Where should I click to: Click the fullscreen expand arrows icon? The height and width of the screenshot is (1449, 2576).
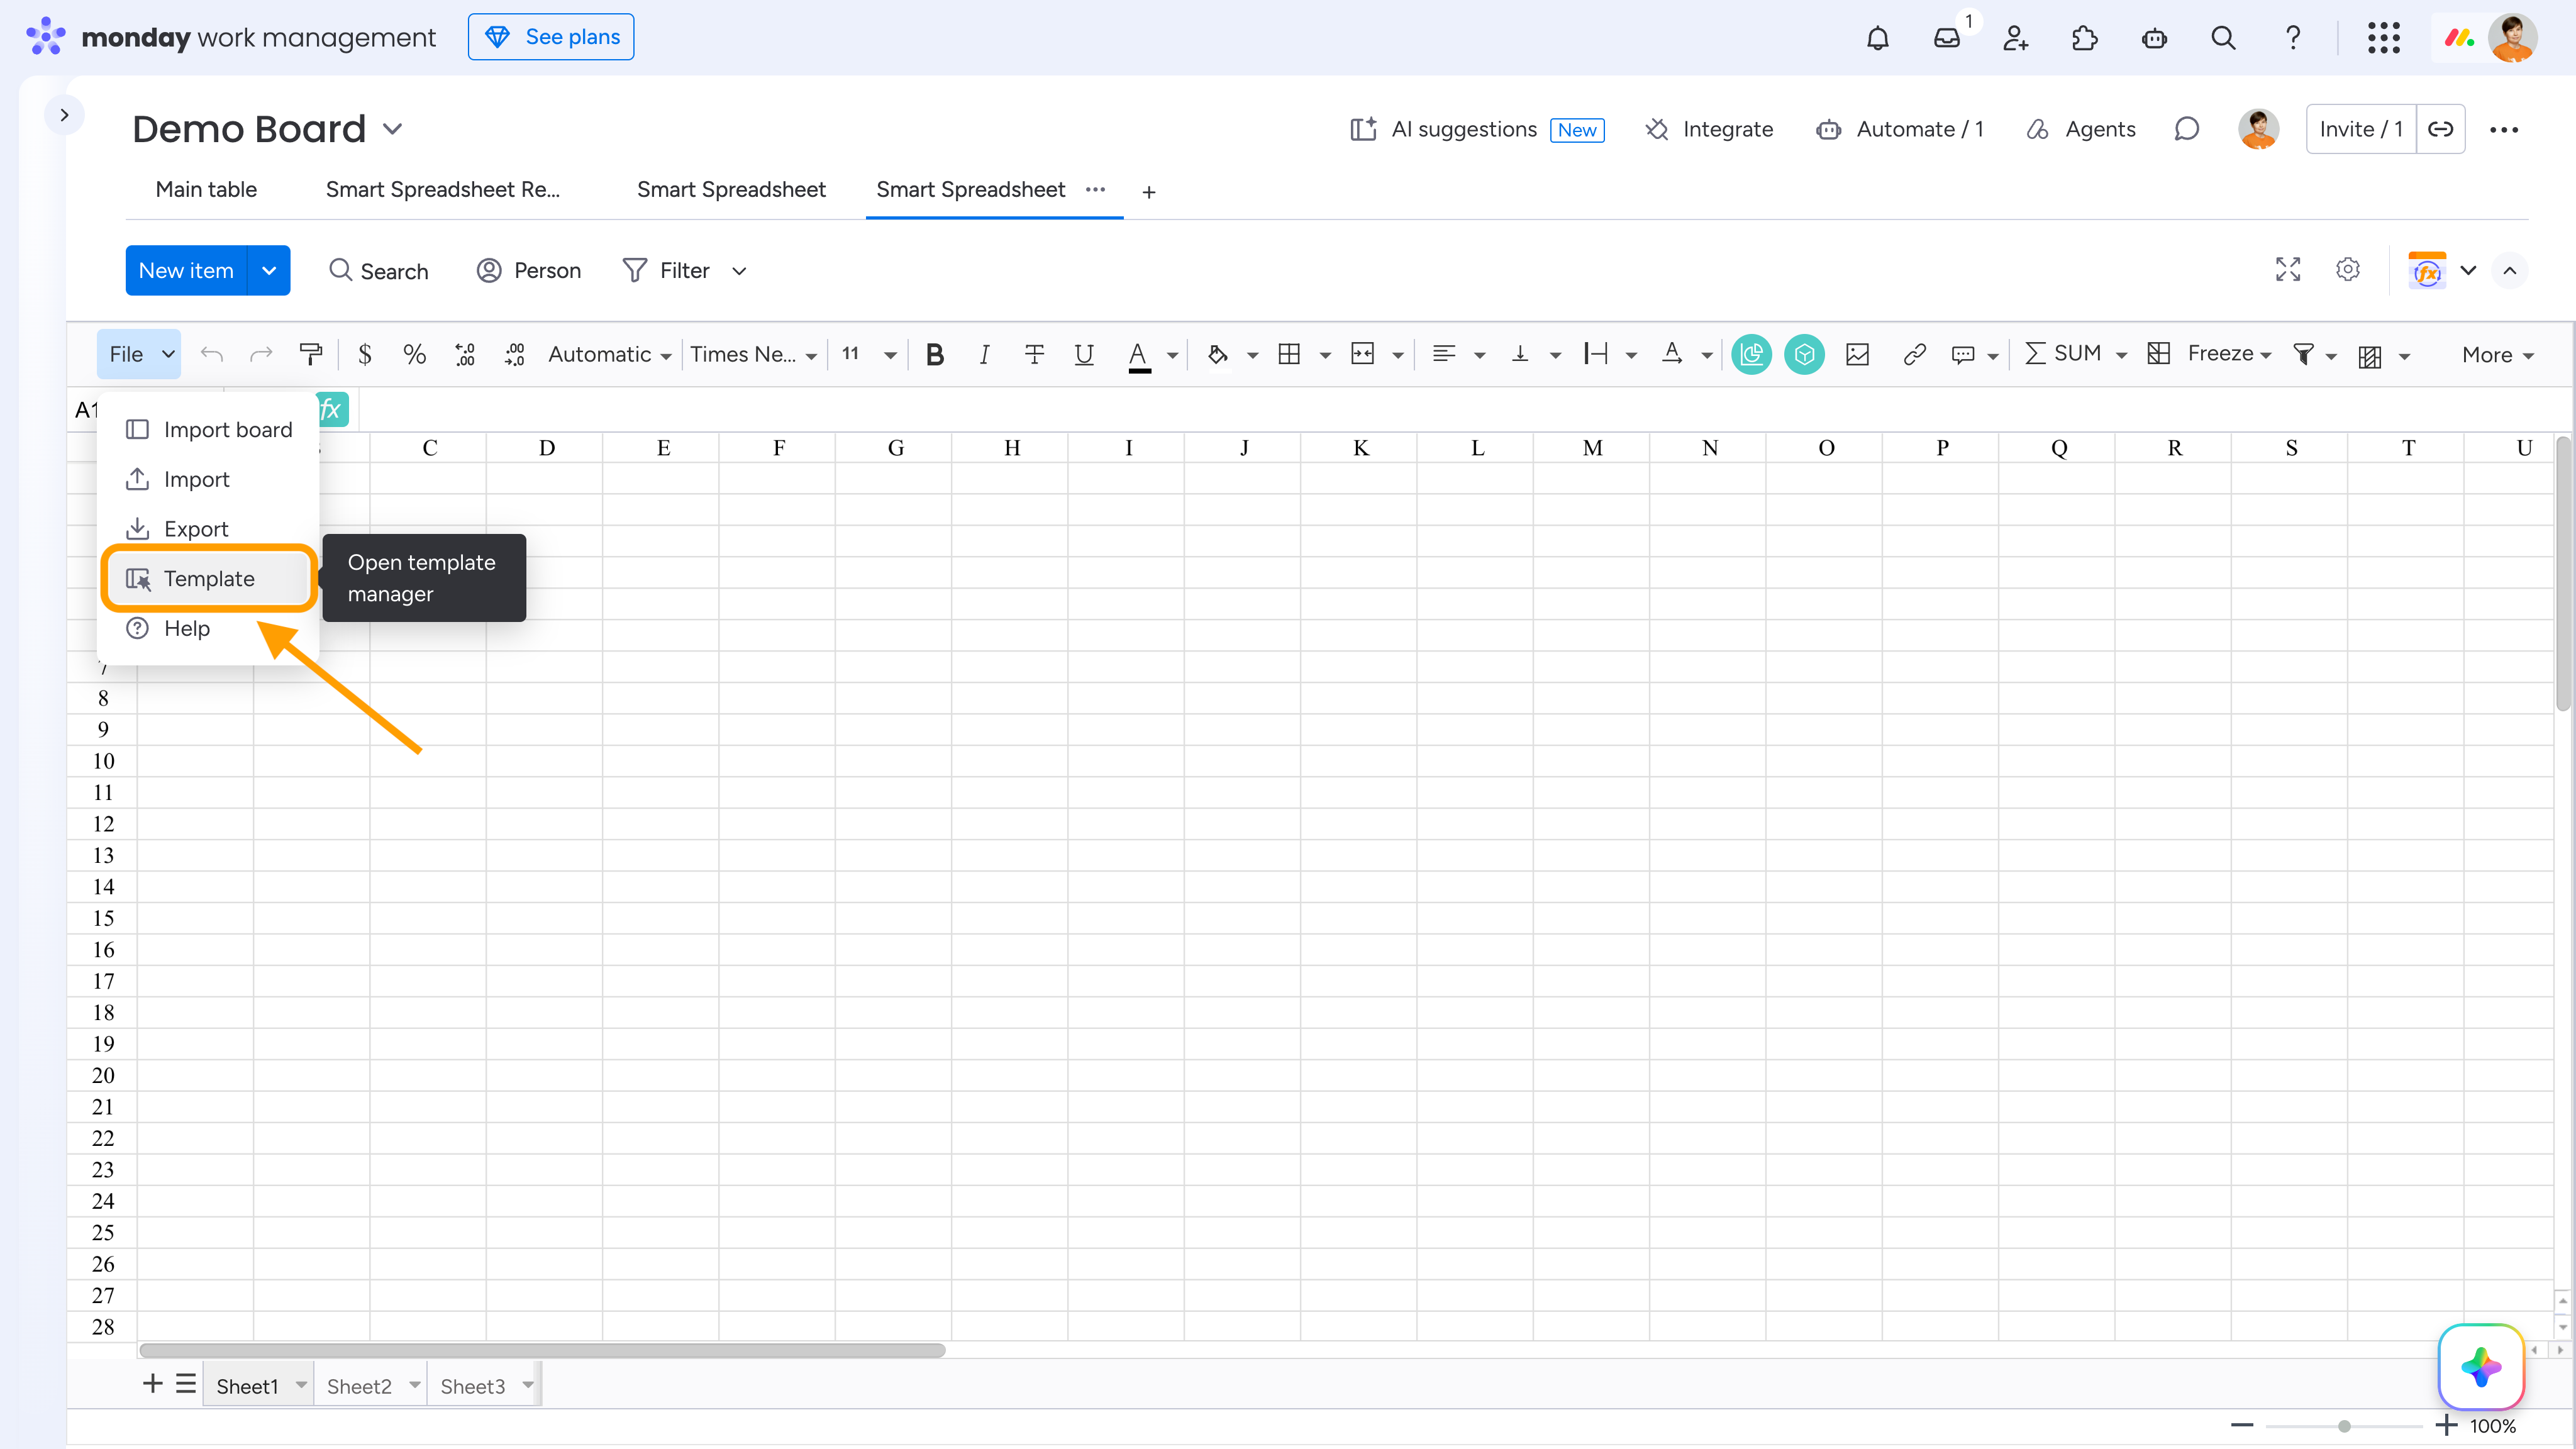click(x=2288, y=270)
